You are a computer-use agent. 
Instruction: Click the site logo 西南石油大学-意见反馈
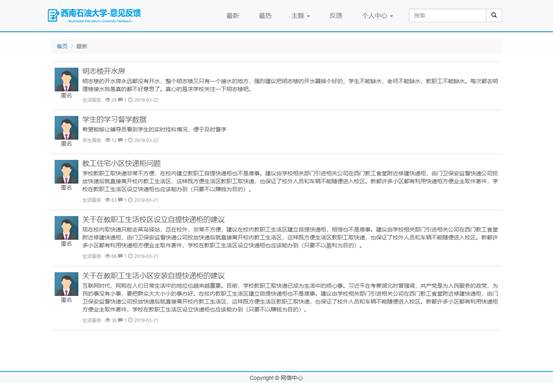tap(94, 15)
